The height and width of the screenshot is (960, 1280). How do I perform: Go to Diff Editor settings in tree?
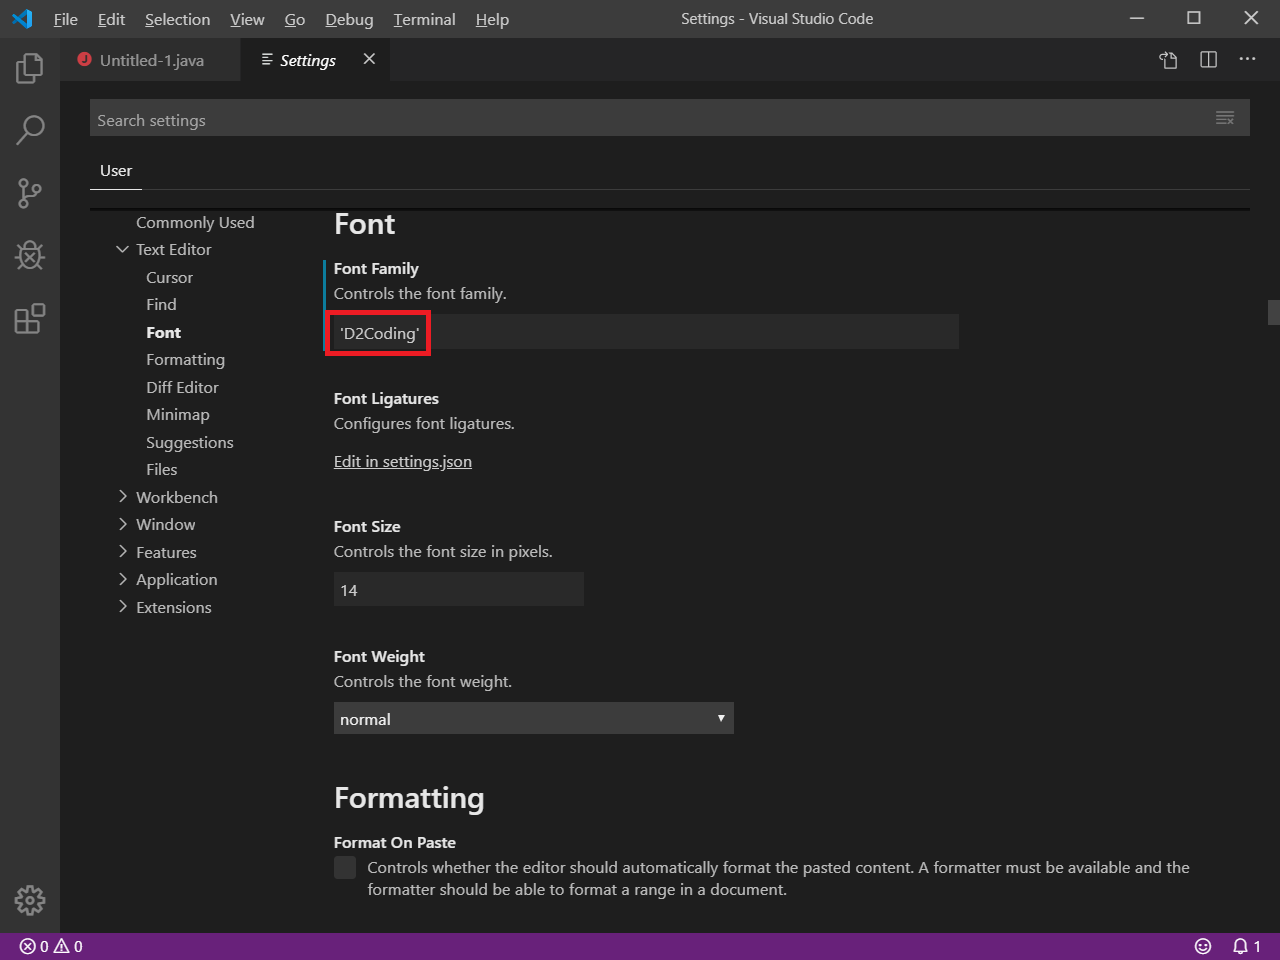[182, 387]
